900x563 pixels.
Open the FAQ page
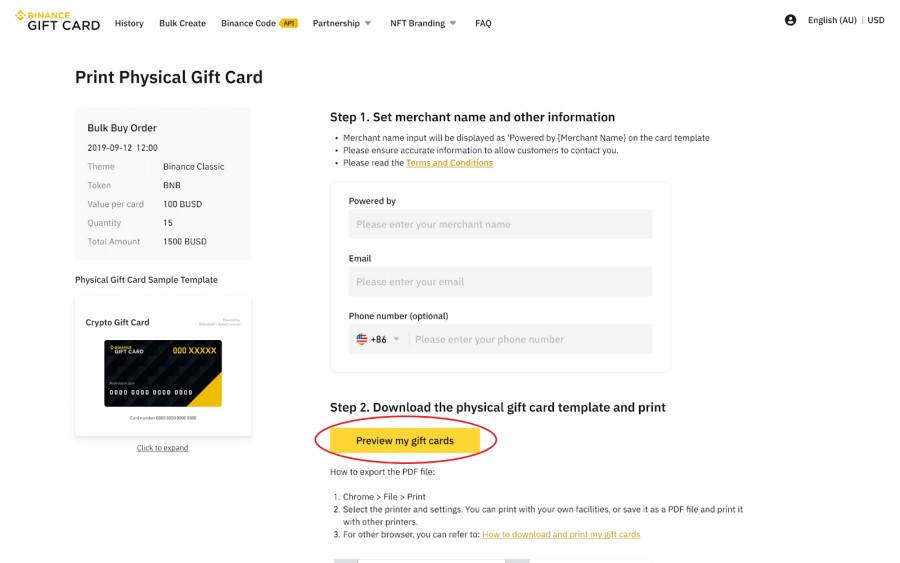[x=483, y=23]
